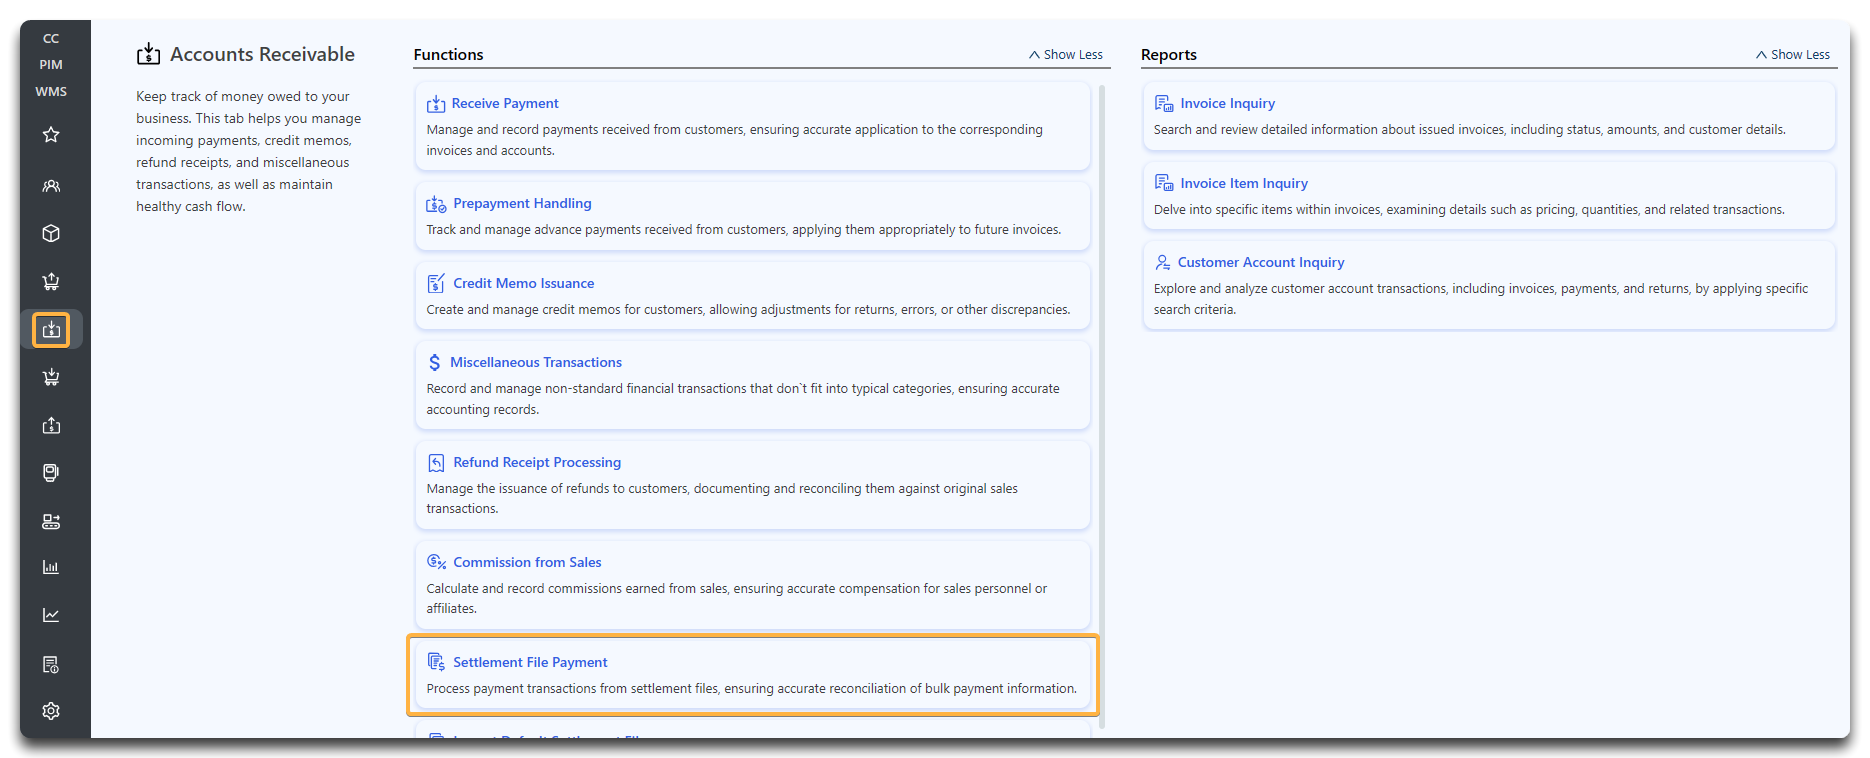Switch to the PIM module tab
This screenshot has width=1870, height=758.
click(x=51, y=65)
